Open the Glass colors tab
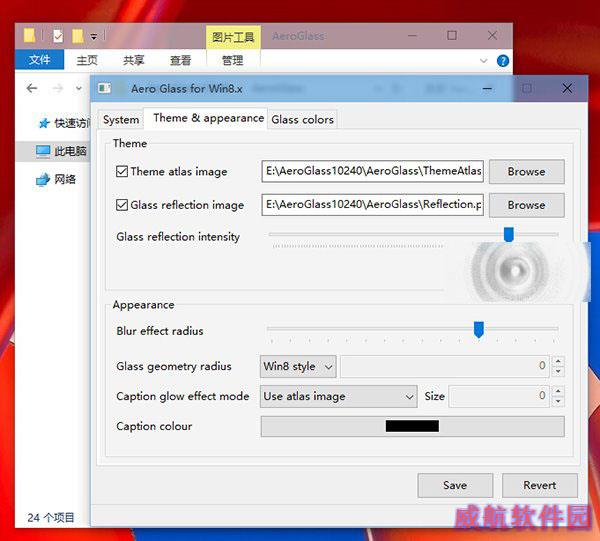The width and height of the screenshot is (600, 541). tap(302, 120)
